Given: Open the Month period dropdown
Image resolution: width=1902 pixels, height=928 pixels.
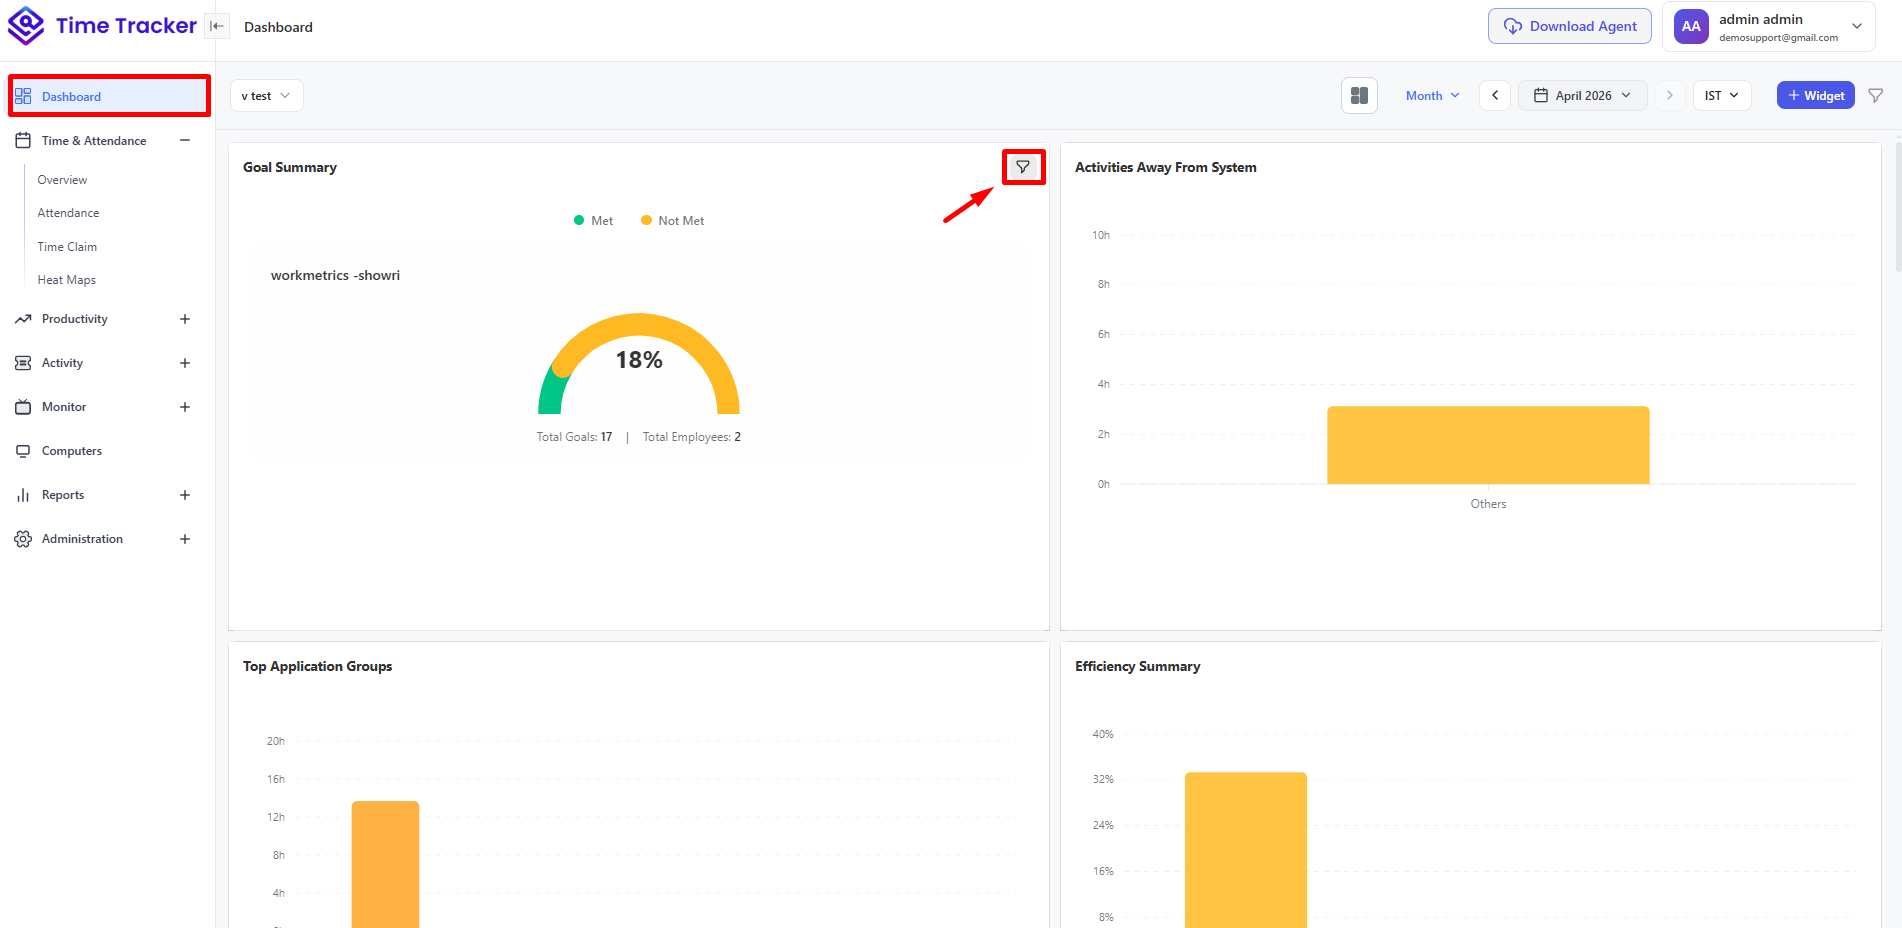Looking at the screenshot, I should click(x=1432, y=96).
